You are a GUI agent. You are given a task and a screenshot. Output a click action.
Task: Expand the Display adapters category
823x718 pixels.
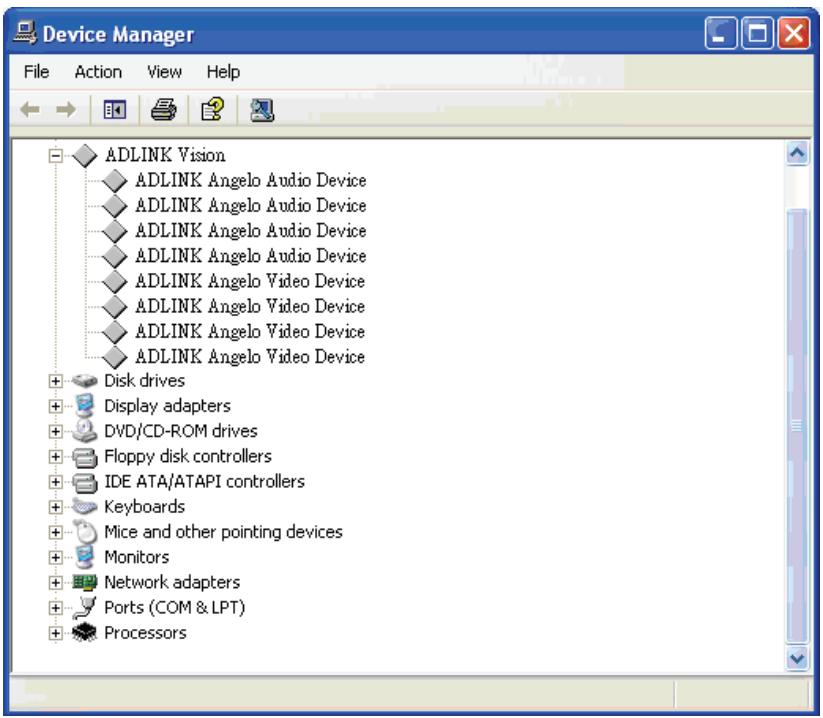[x=55, y=406]
